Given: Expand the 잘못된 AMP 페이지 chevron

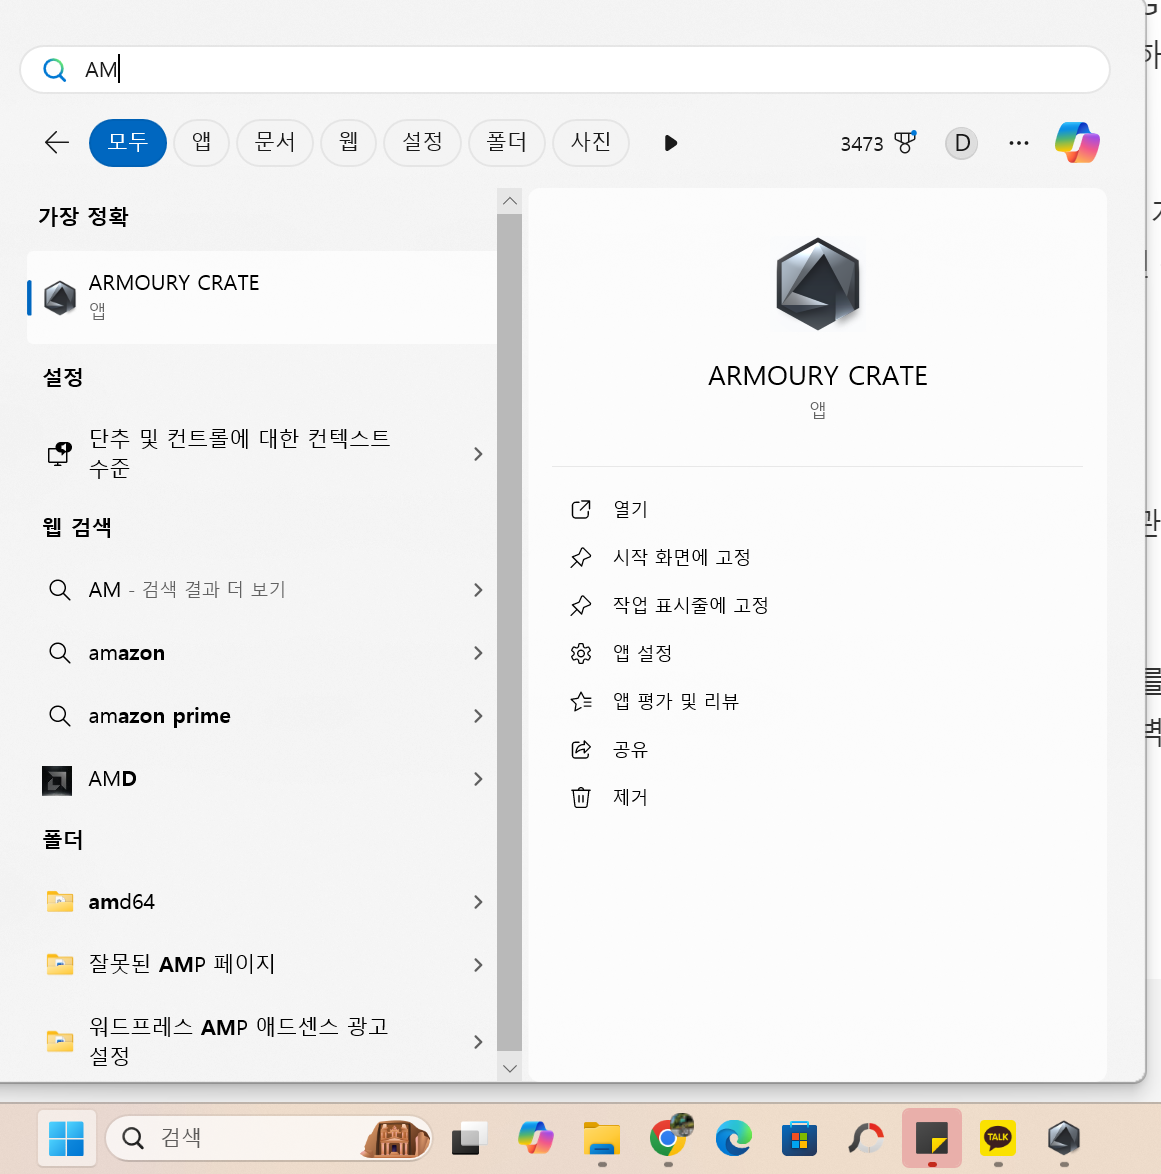Looking at the screenshot, I should 478,965.
